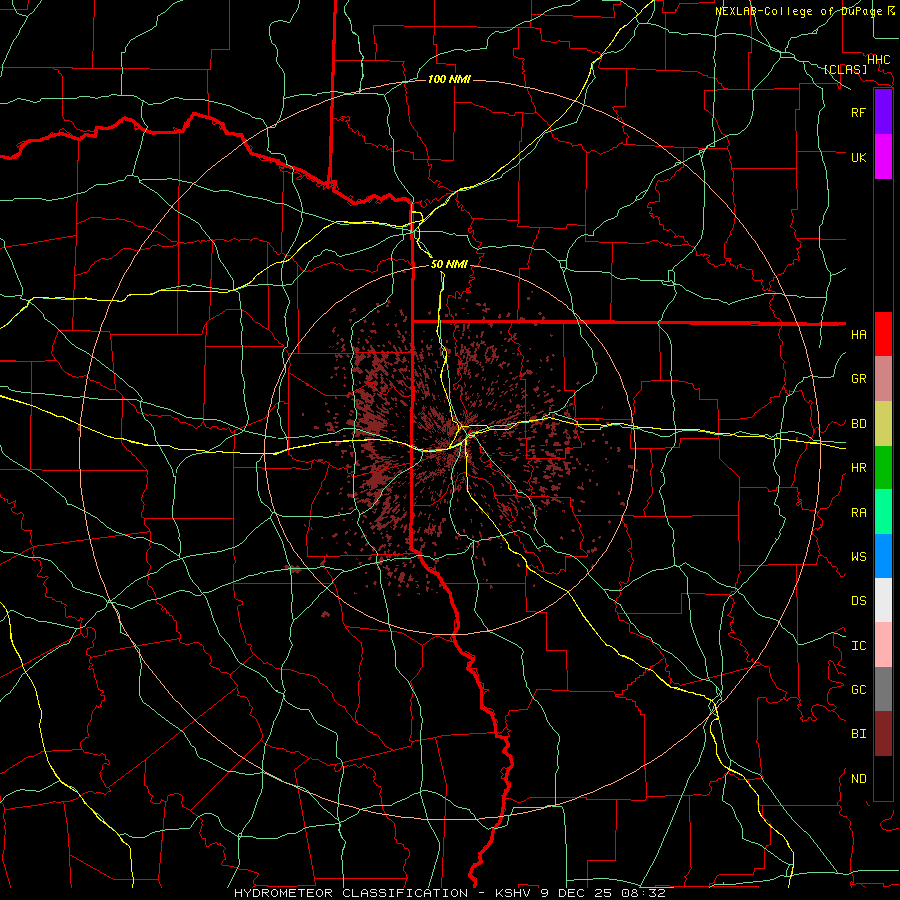This screenshot has width=900, height=900.
Task: Click the HR legend label
Action: [858, 468]
